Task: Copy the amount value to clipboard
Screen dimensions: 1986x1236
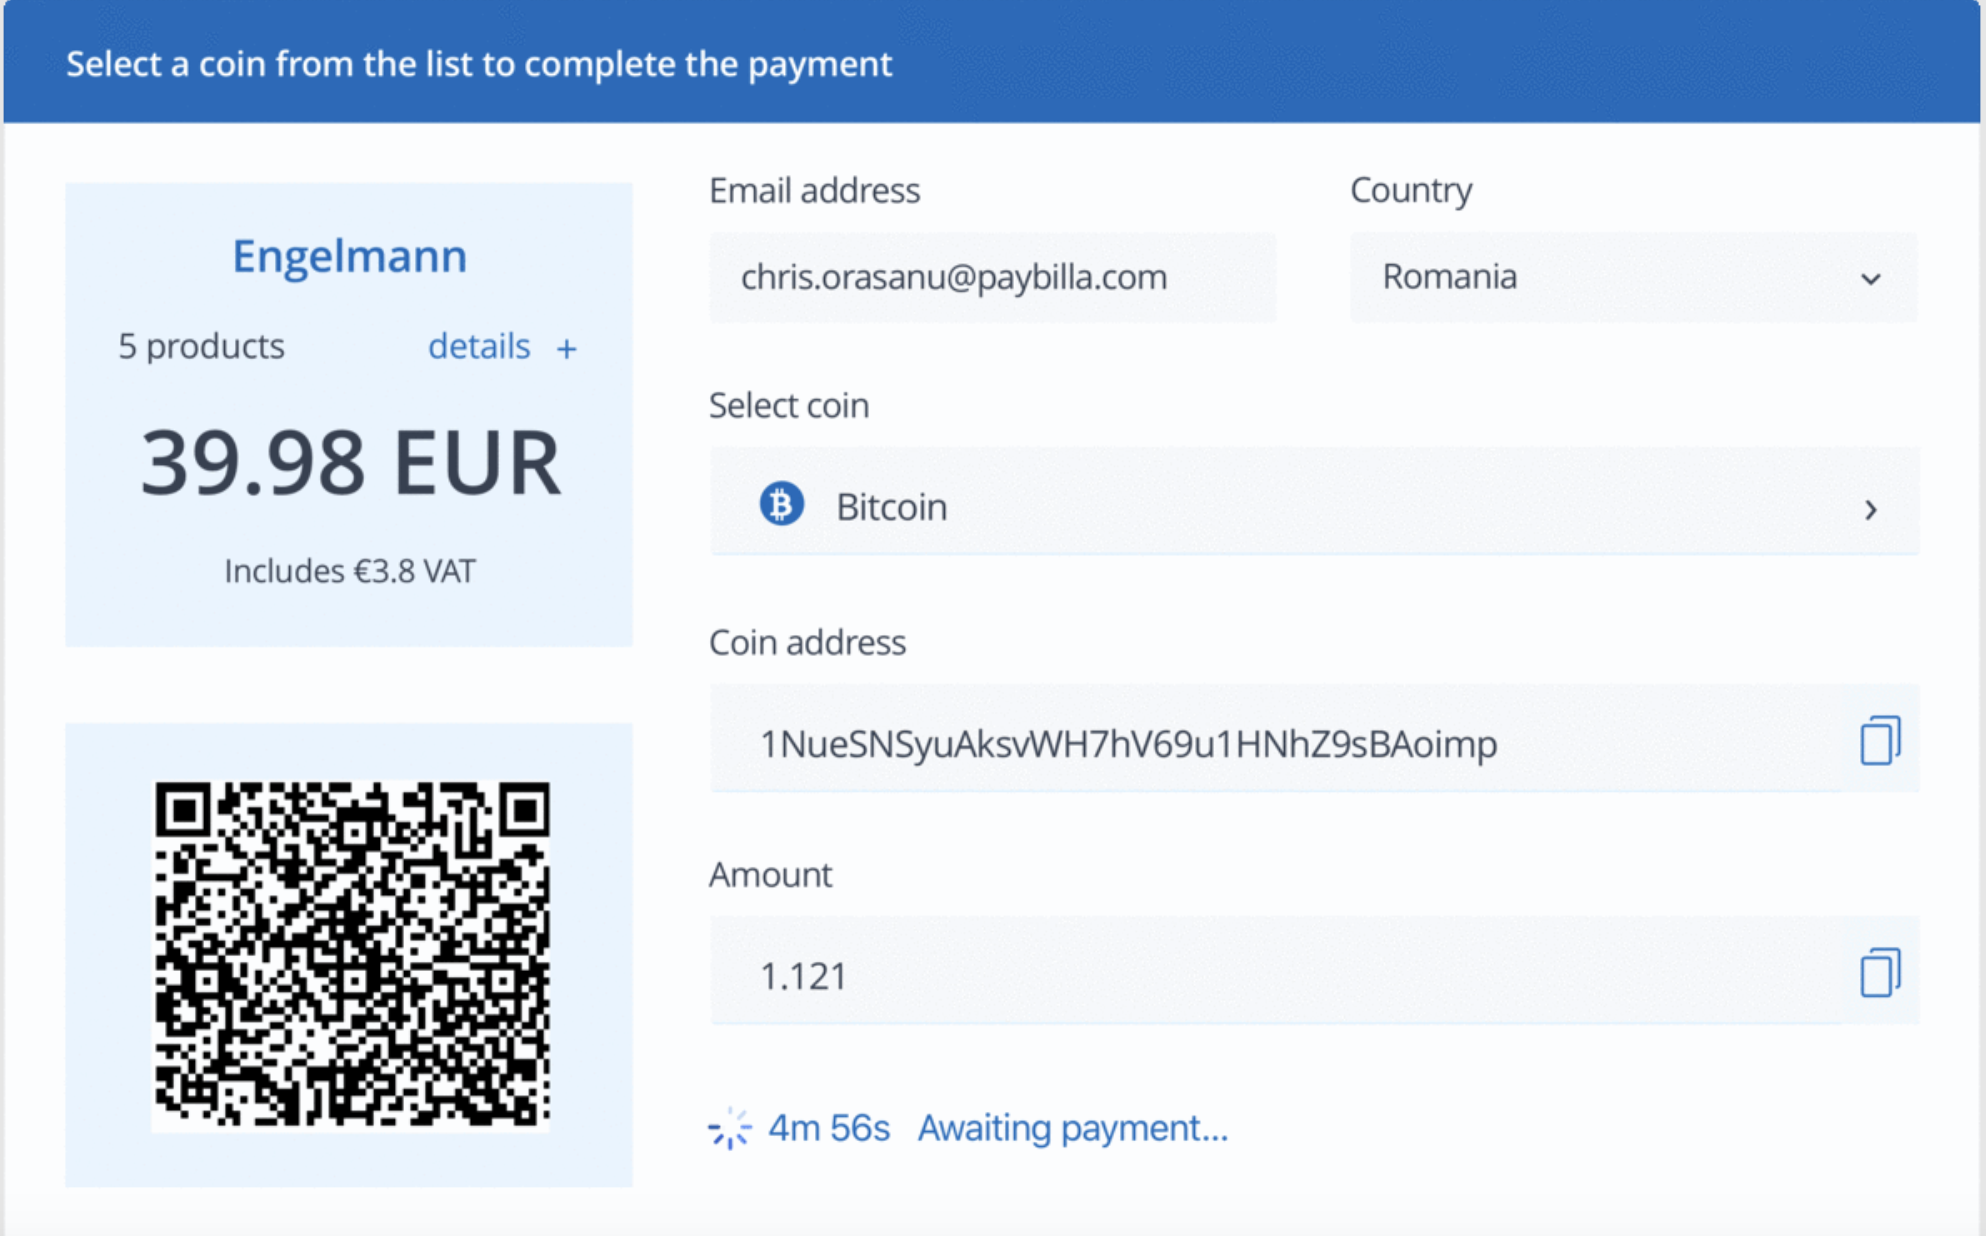Action: point(1879,973)
